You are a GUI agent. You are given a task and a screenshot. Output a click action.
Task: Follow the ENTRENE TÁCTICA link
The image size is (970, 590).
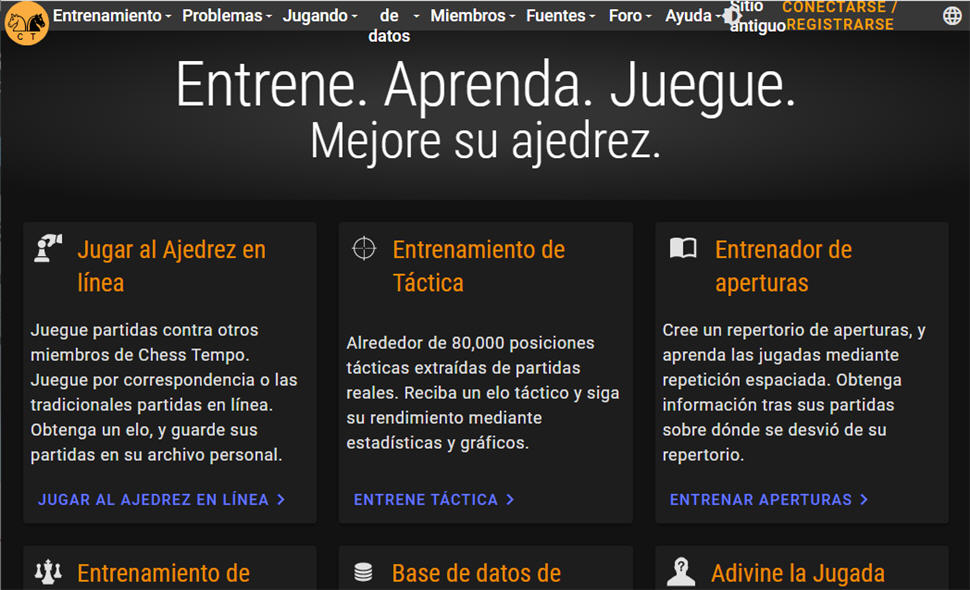tap(430, 499)
